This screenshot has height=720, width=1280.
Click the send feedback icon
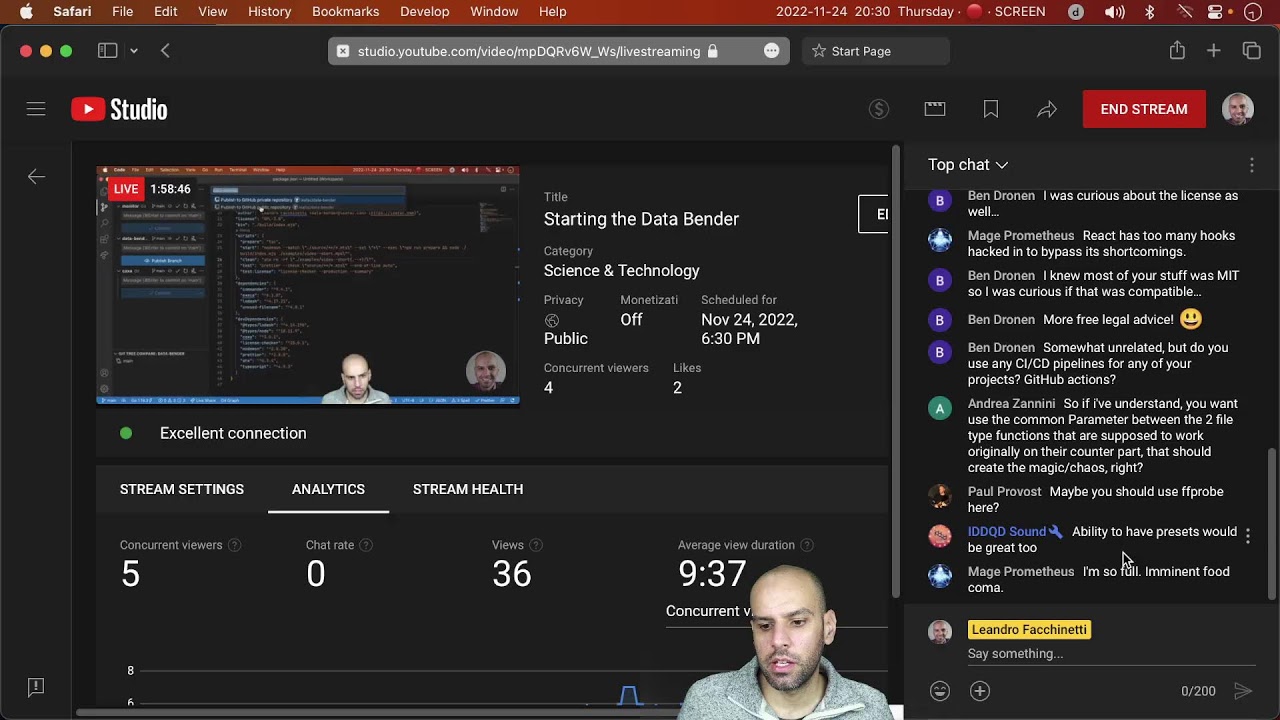click(x=36, y=686)
